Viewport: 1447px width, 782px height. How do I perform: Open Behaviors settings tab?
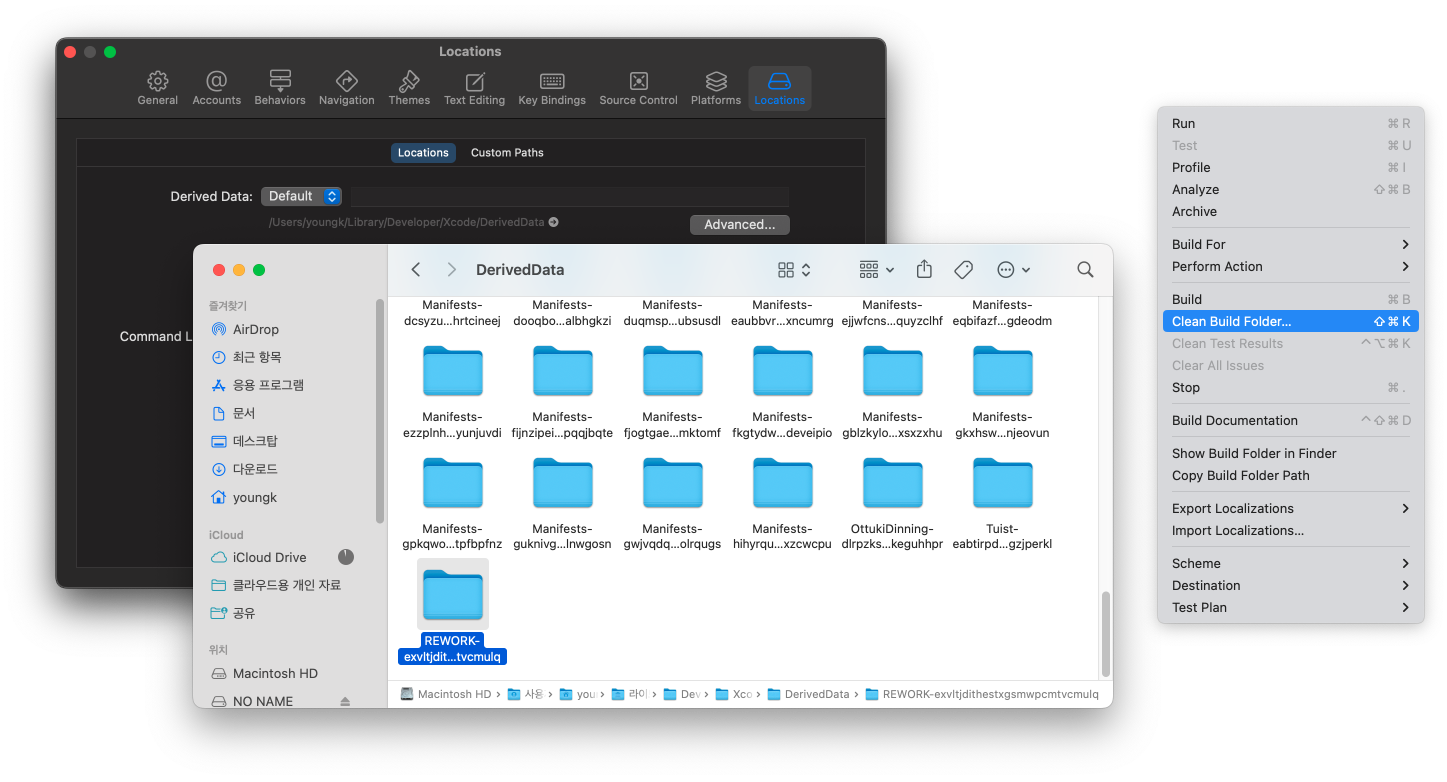(280, 88)
